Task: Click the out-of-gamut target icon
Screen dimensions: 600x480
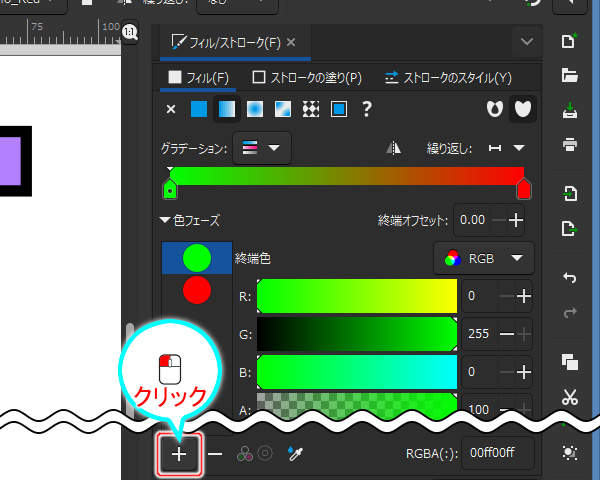Action: (x=265, y=453)
